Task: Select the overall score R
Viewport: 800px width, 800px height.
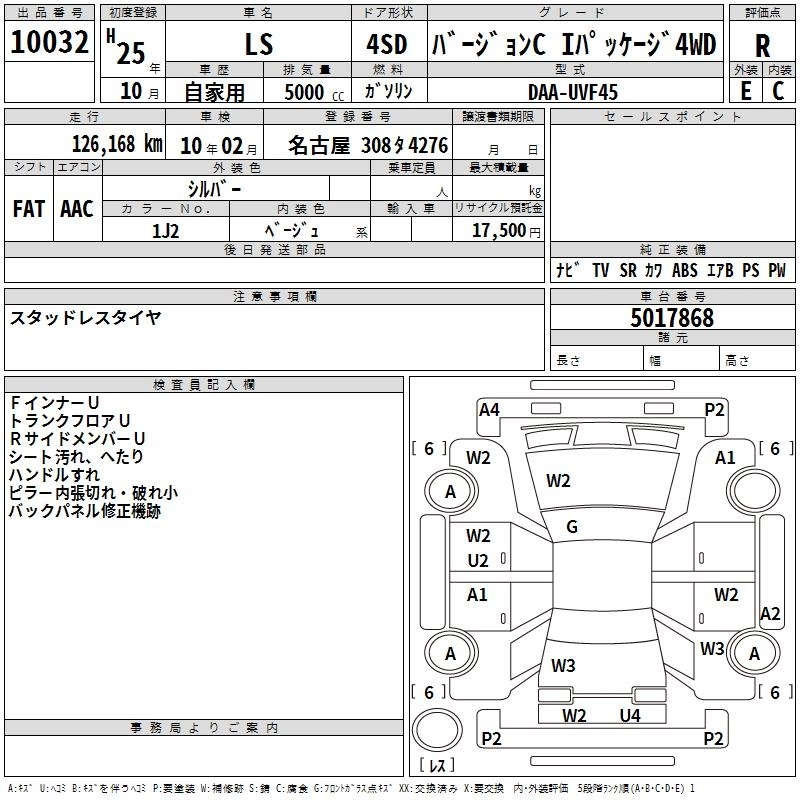Action: pyautogui.click(x=762, y=46)
